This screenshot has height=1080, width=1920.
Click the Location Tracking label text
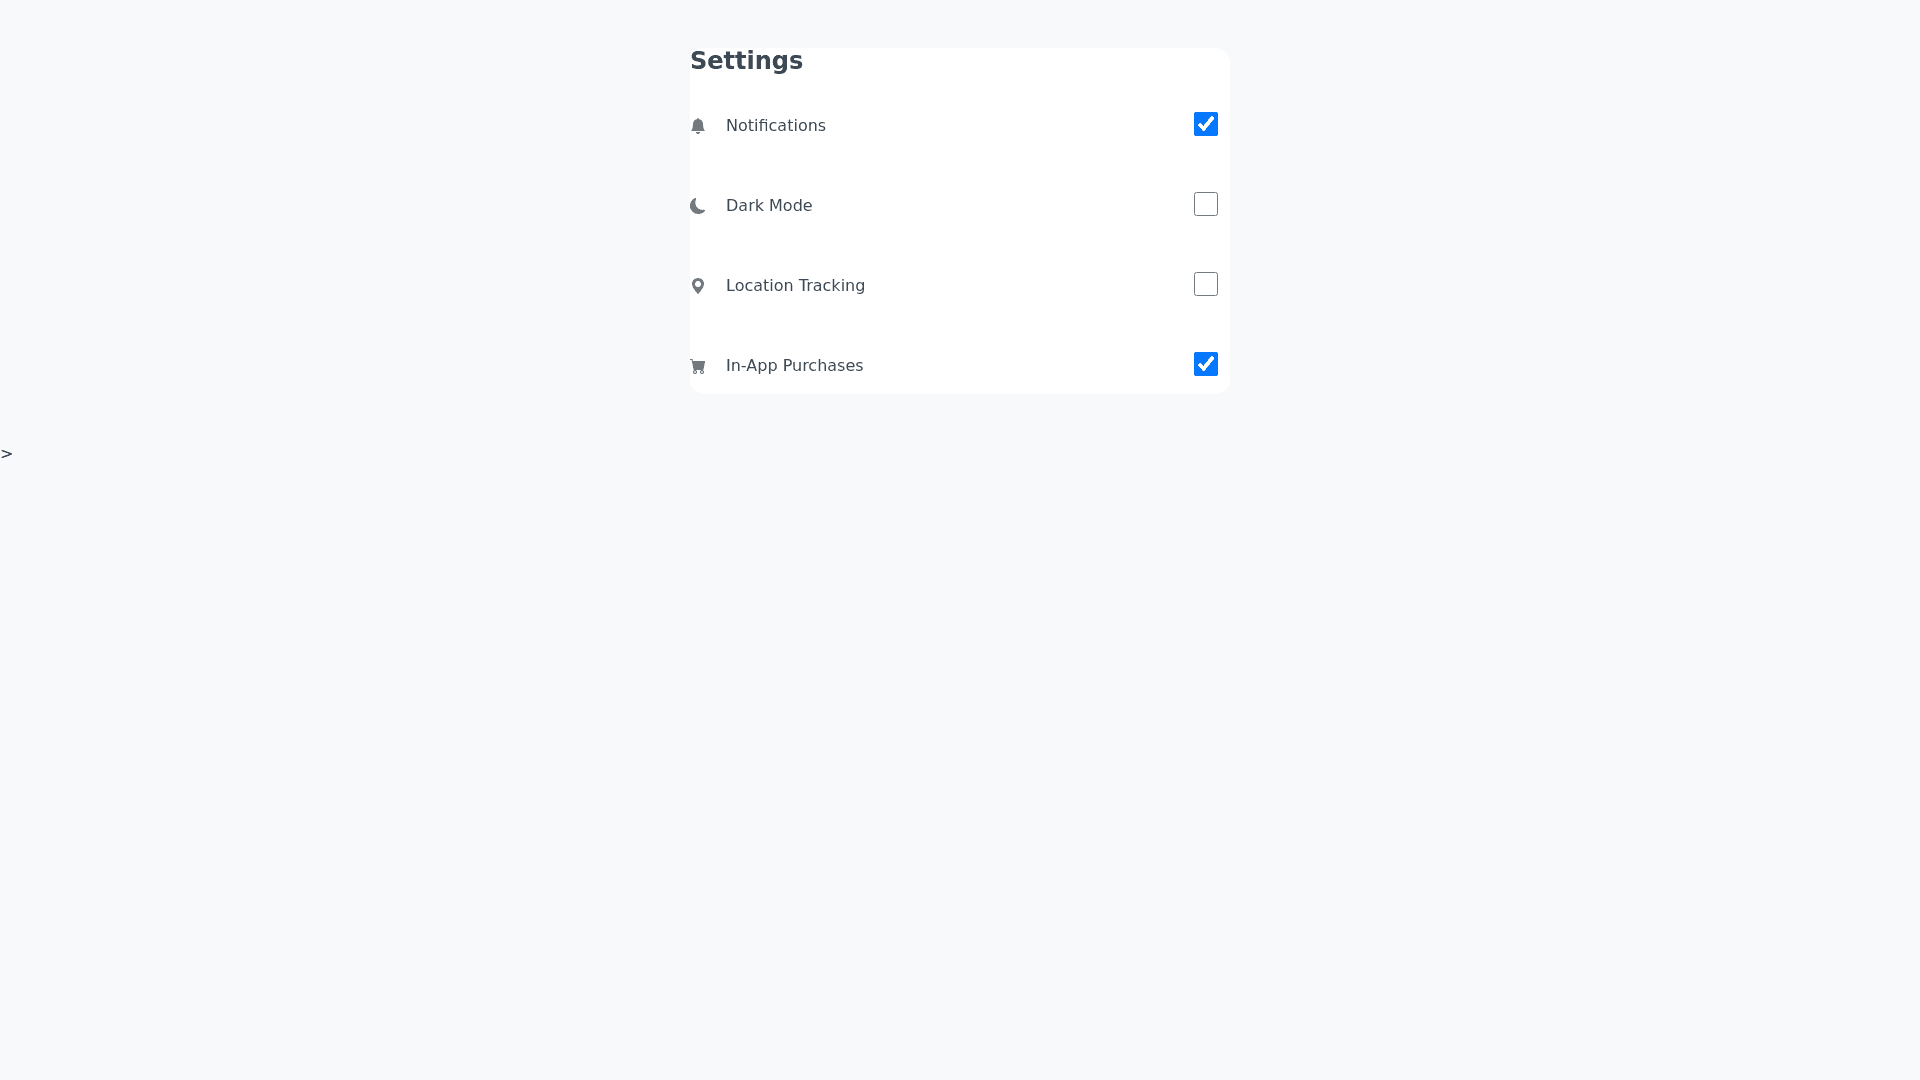(x=795, y=286)
